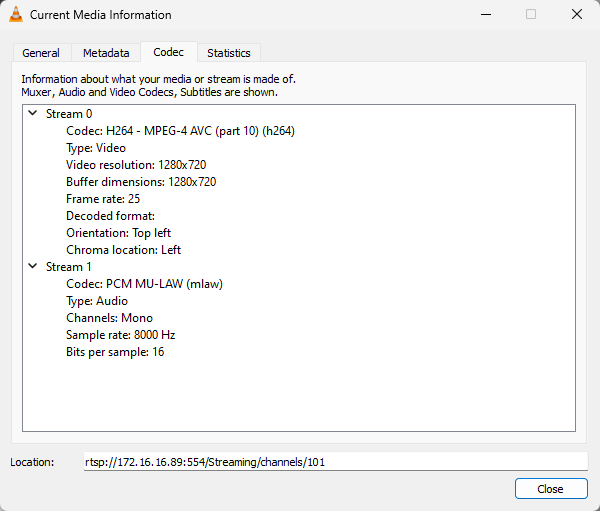Select the H264 codec row
This screenshot has width=600, height=511.
[x=180, y=131]
